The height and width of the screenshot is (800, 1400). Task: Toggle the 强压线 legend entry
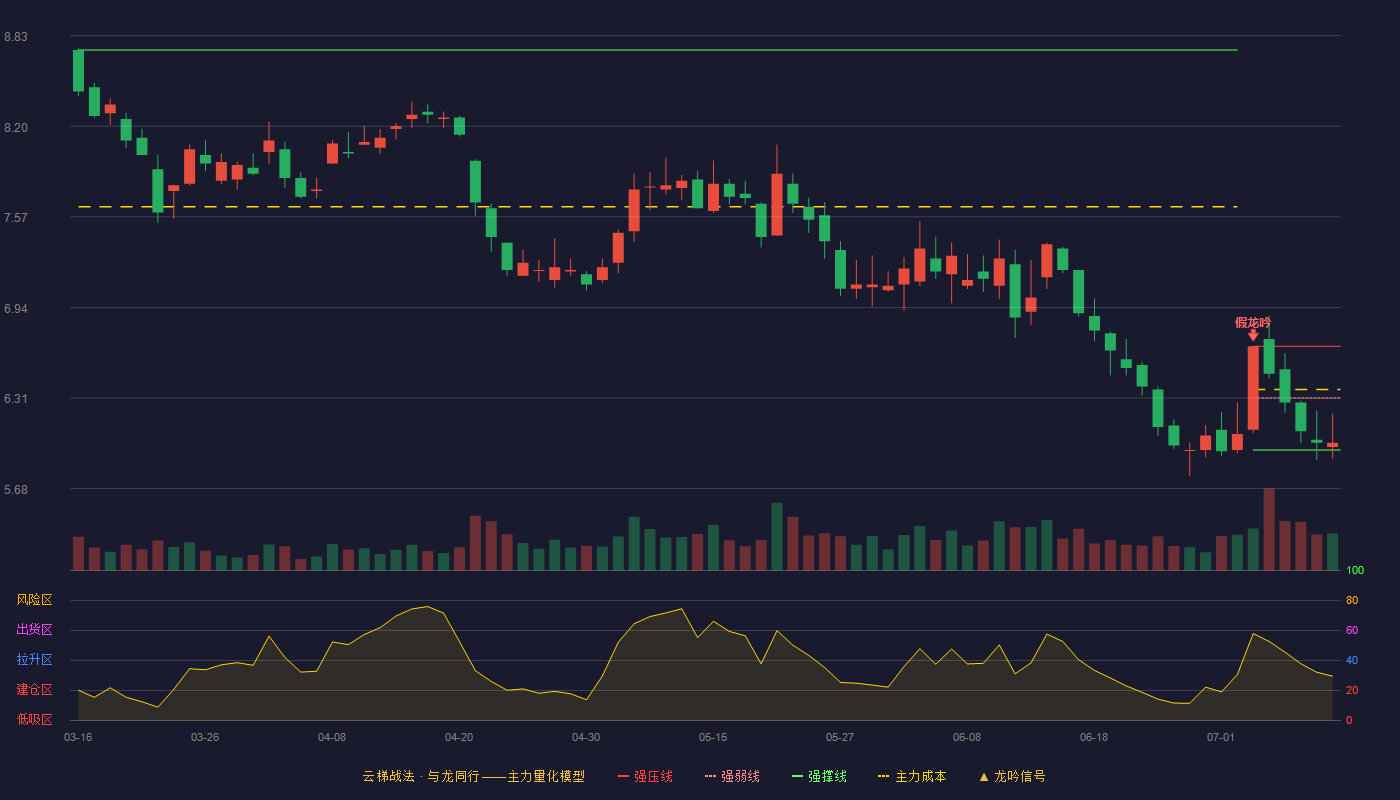[645, 776]
